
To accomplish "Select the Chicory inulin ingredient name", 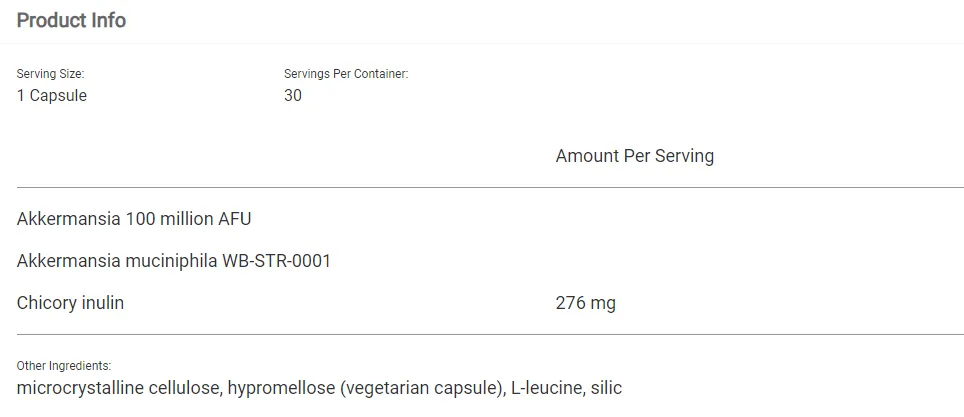I will coord(70,303).
